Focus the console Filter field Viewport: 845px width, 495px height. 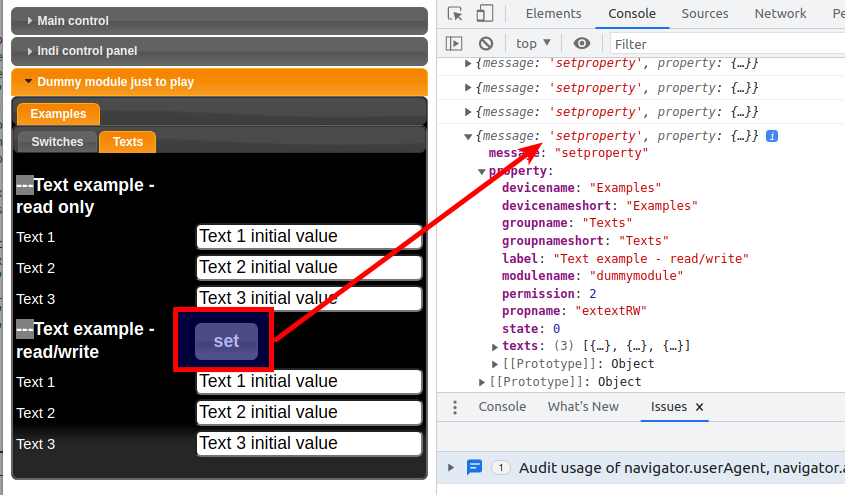(728, 44)
